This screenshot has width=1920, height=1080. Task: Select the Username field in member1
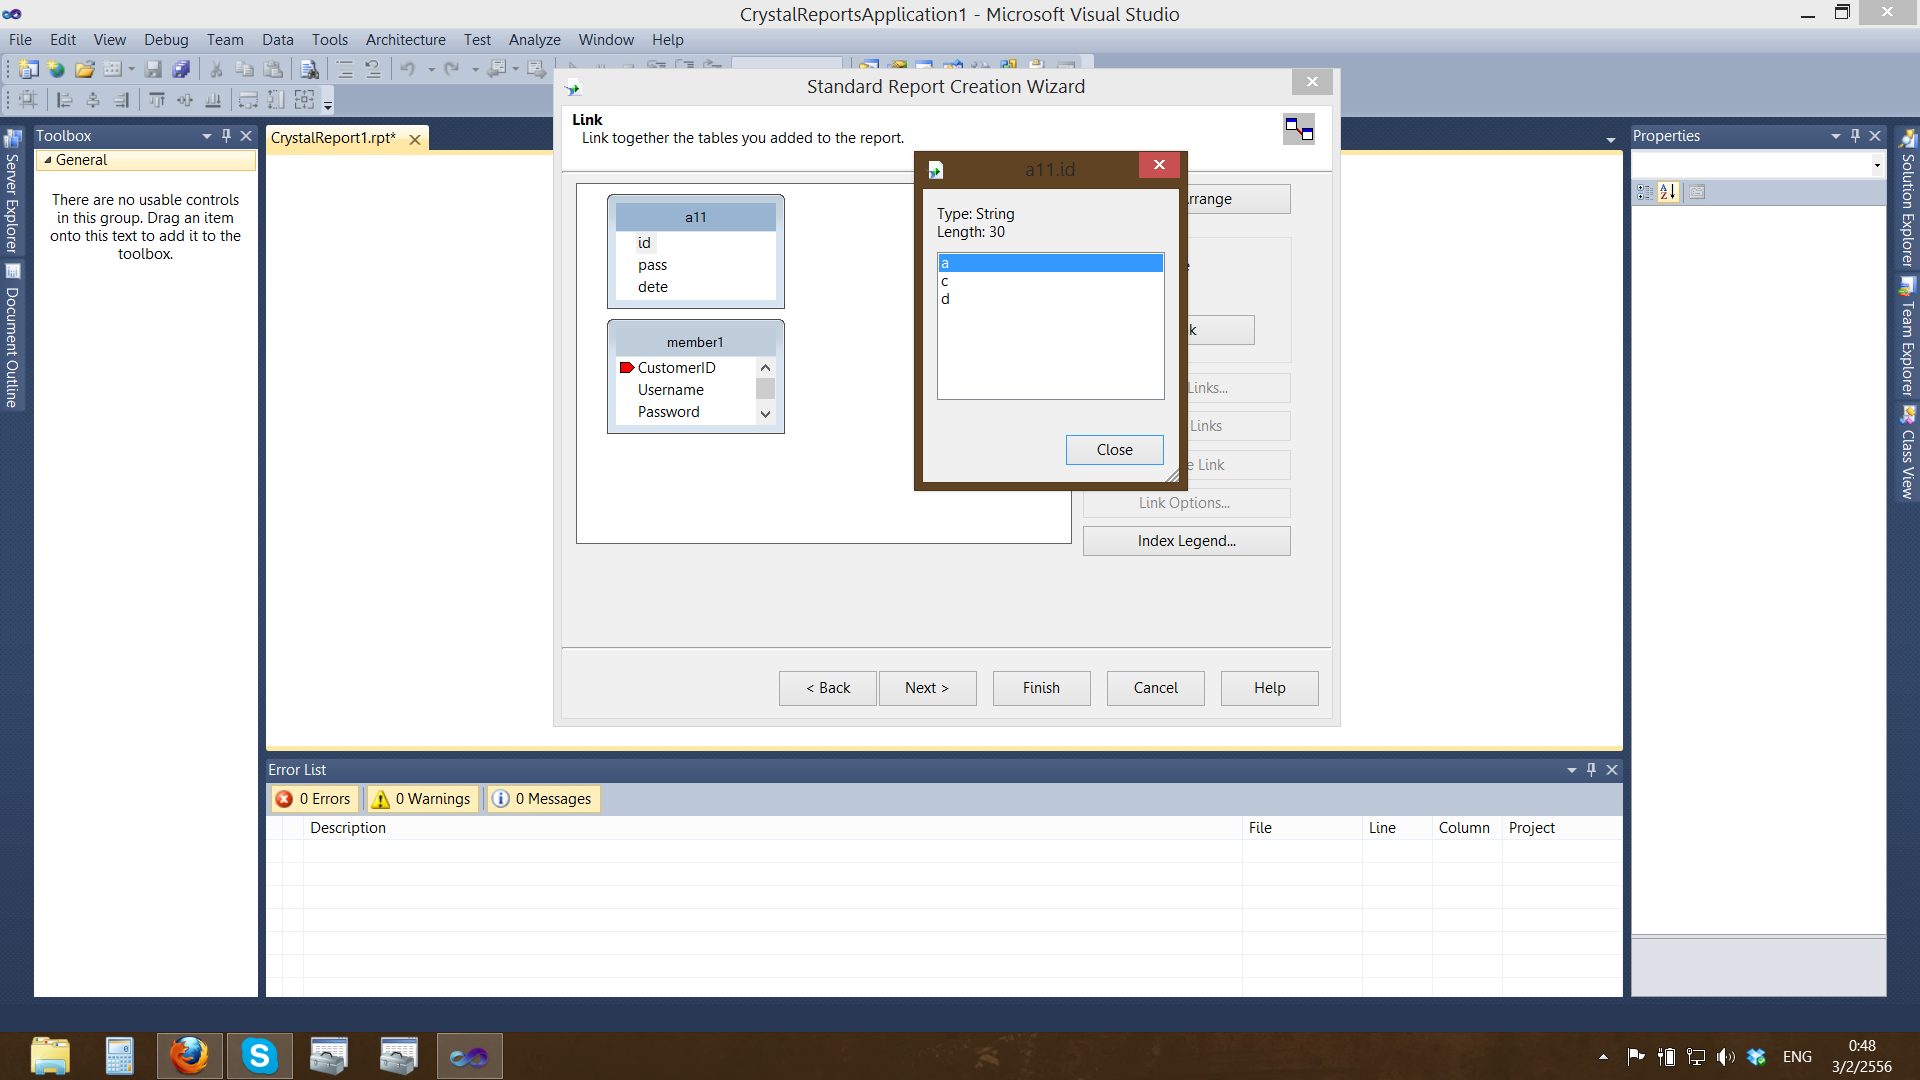coord(670,390)
